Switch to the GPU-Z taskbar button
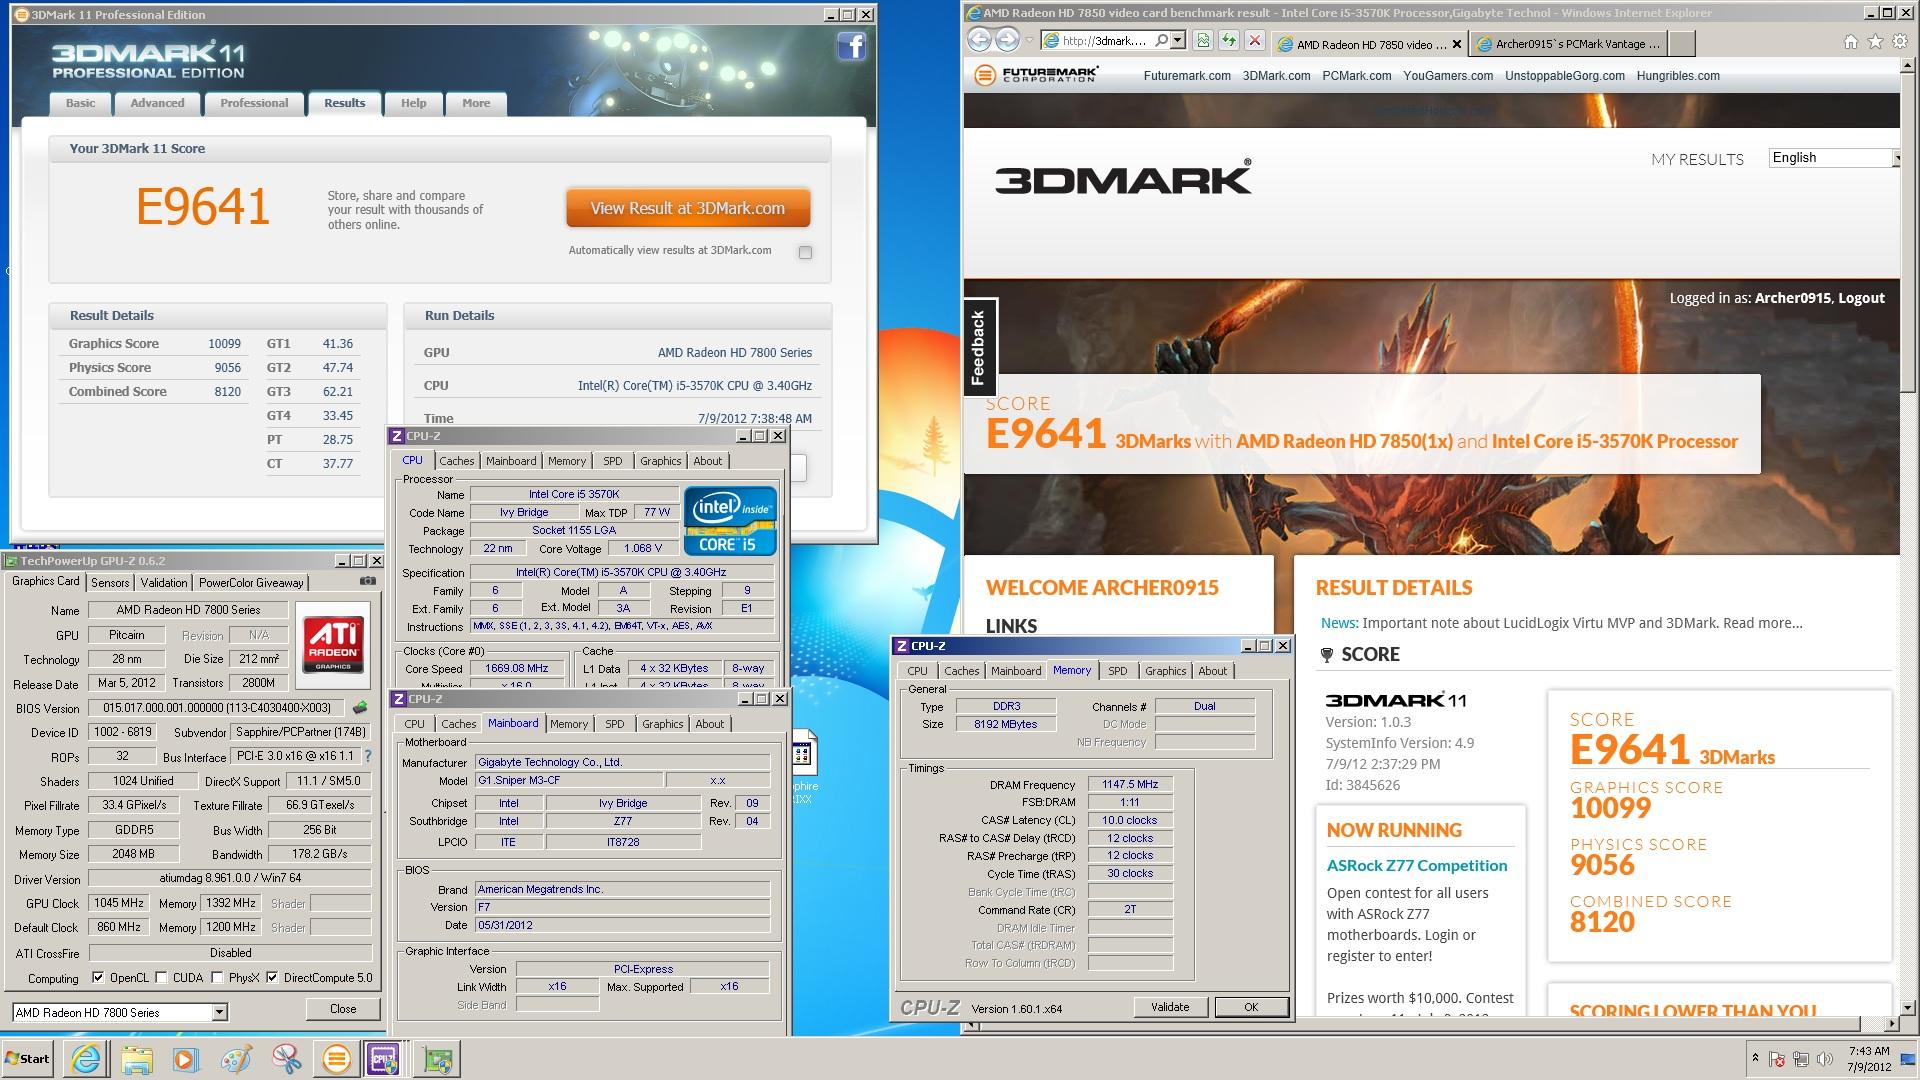 coord(437,1059)
